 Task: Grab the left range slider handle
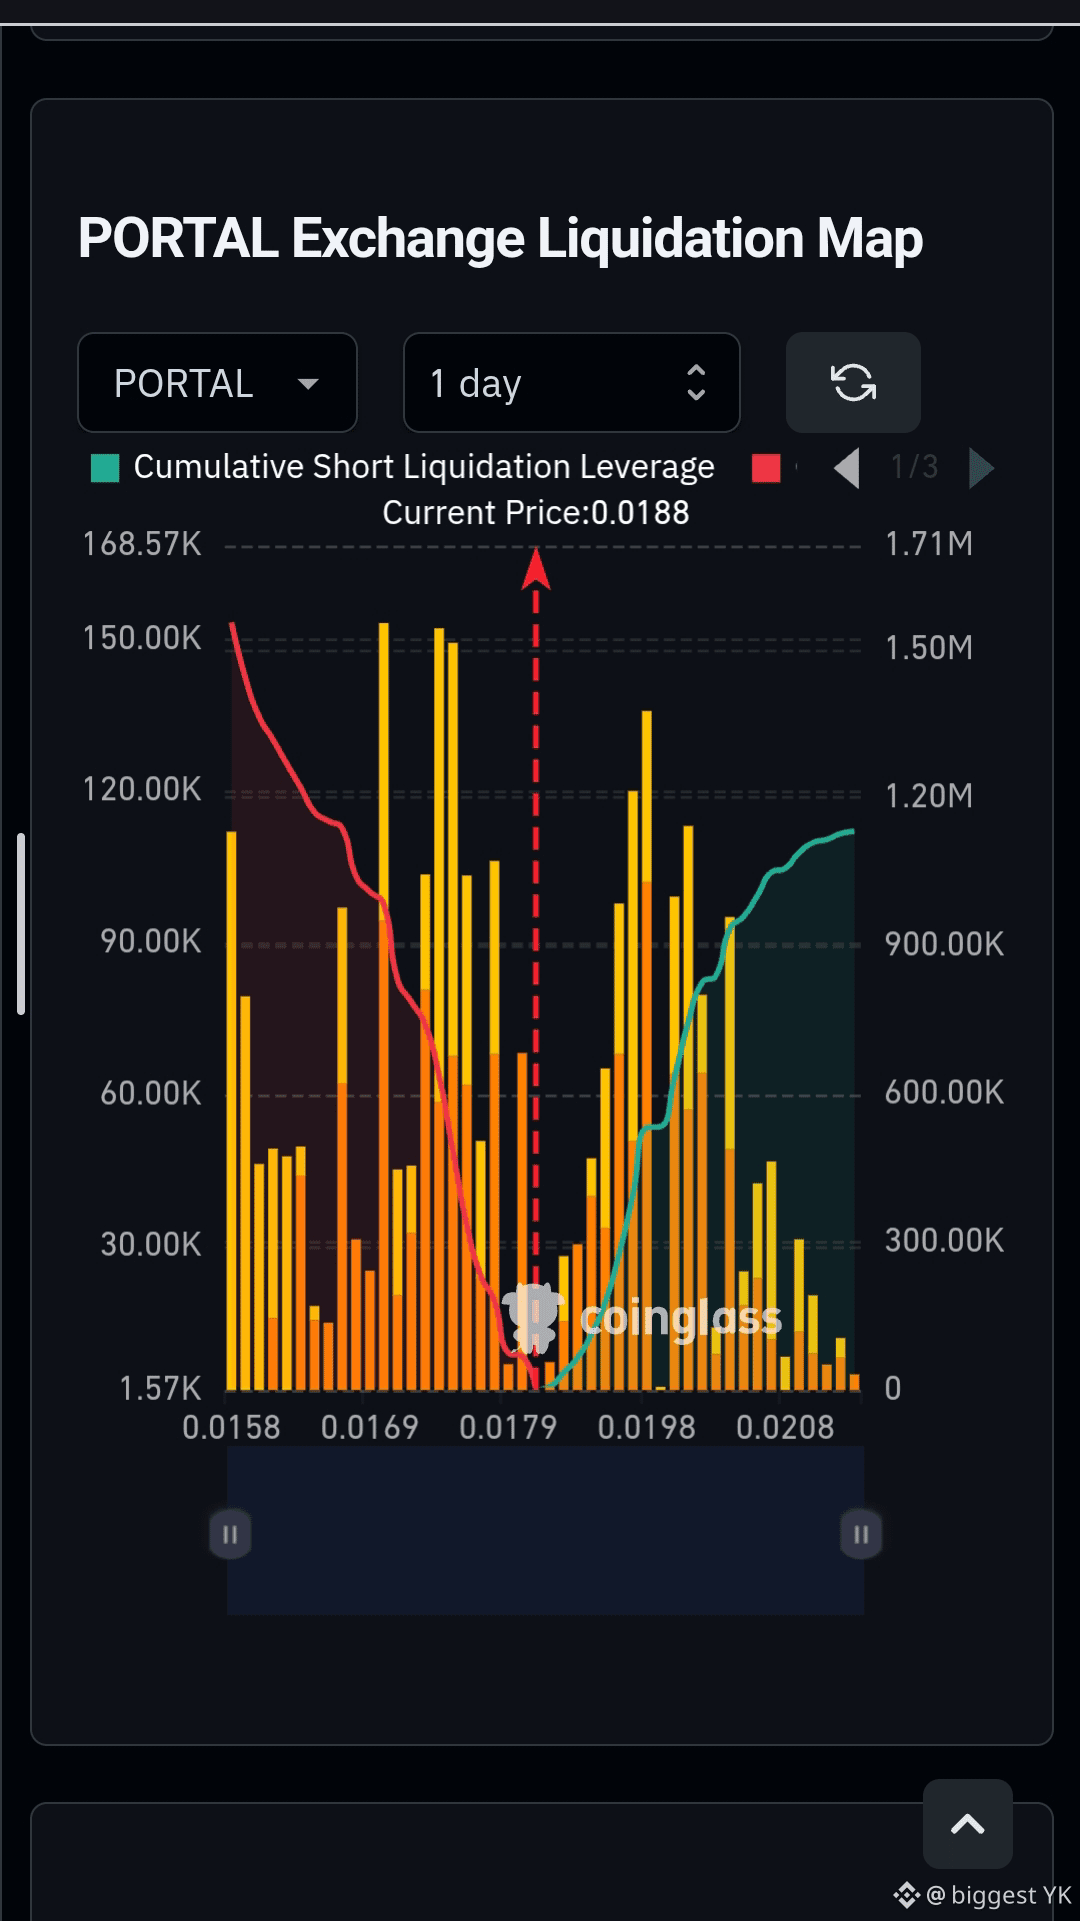tap(229, 1535)
